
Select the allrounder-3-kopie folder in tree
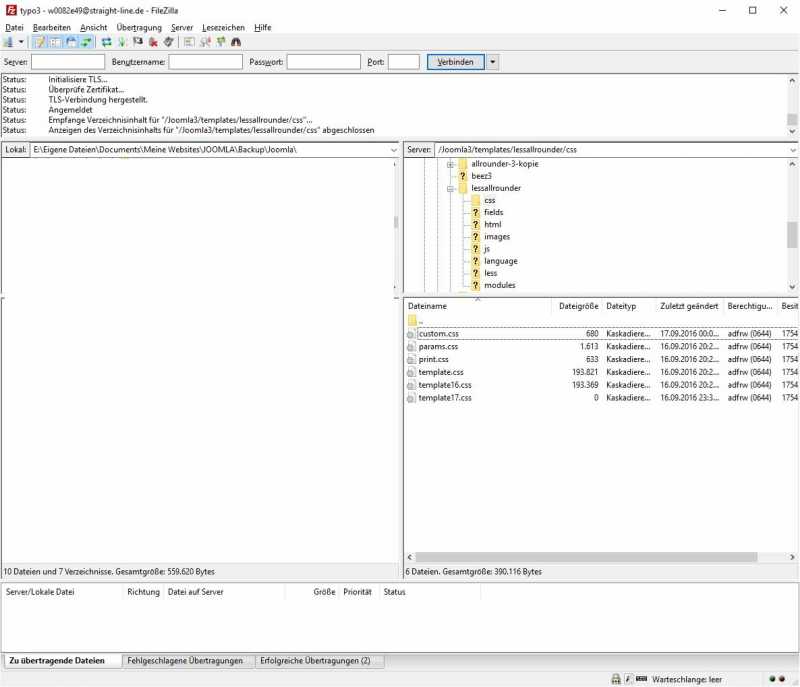505,164
